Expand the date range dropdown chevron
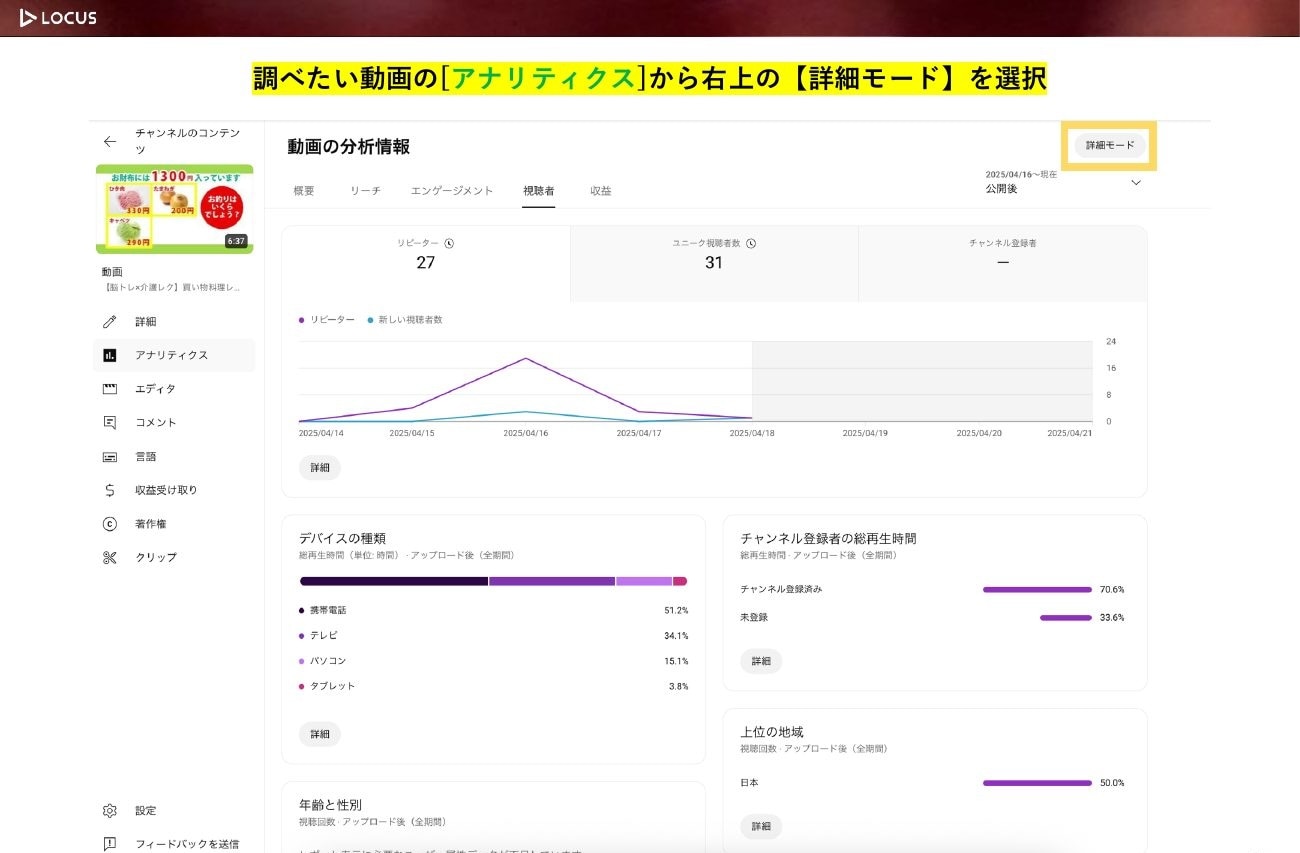1300x853 pixels. click(x=1135, y=183)
